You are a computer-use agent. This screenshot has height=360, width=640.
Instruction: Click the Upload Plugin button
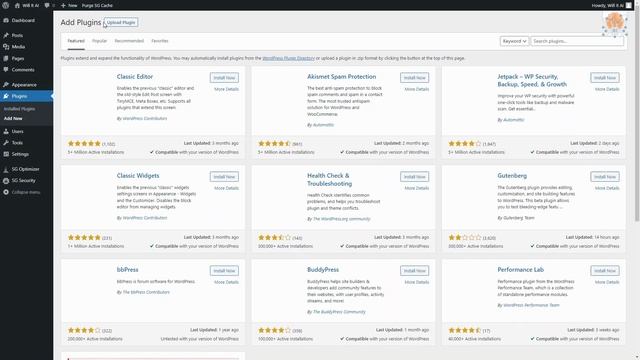point(121,22)
